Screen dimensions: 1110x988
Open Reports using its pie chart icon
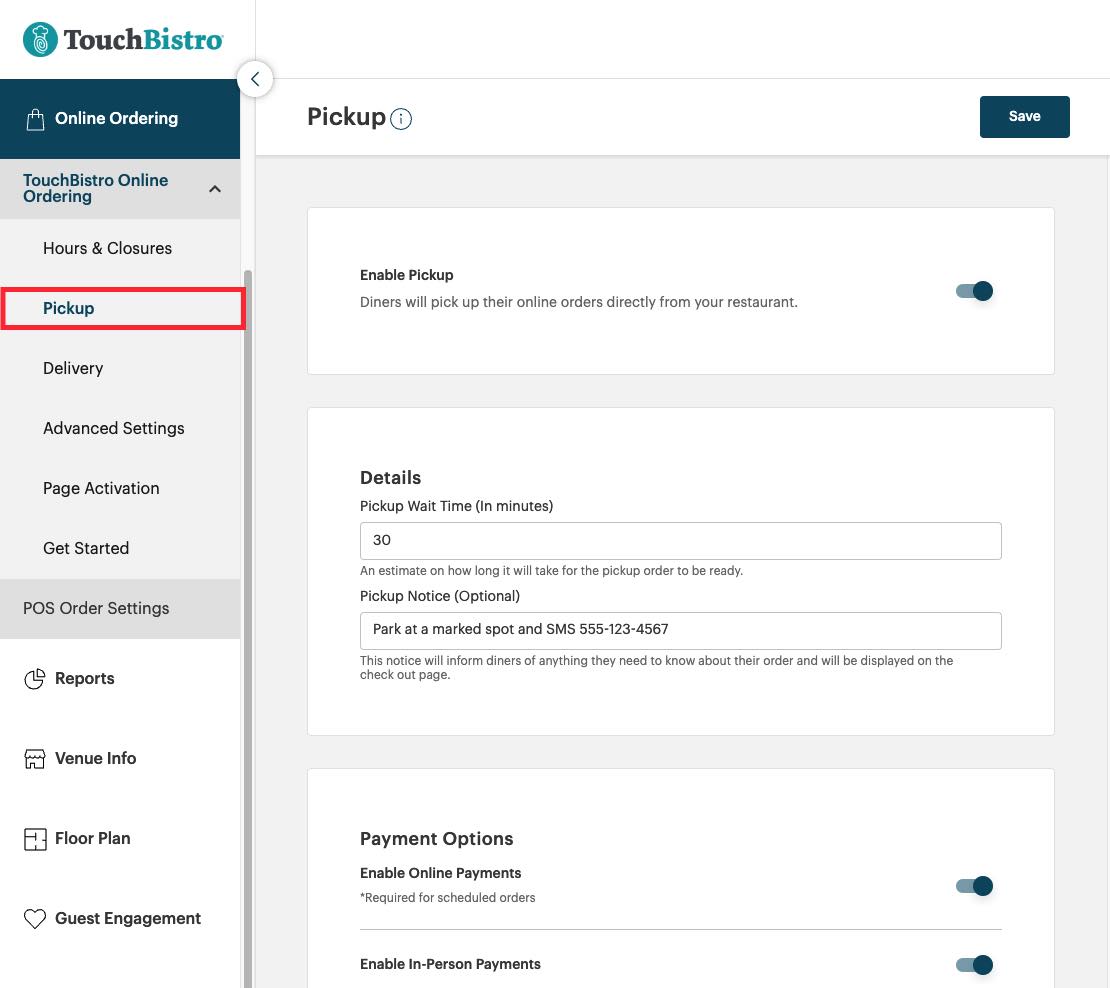(x=35, y=678)
